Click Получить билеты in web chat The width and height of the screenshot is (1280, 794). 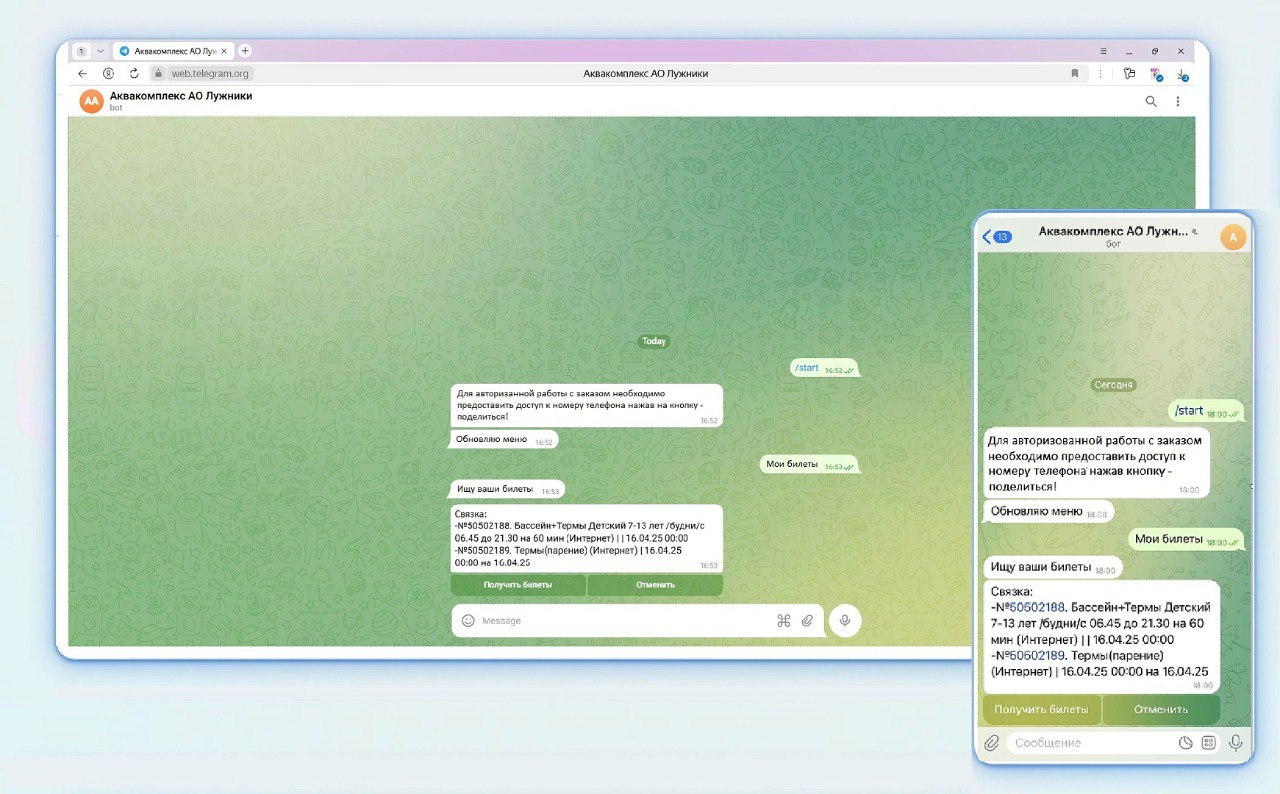click(x=518, y=585)
